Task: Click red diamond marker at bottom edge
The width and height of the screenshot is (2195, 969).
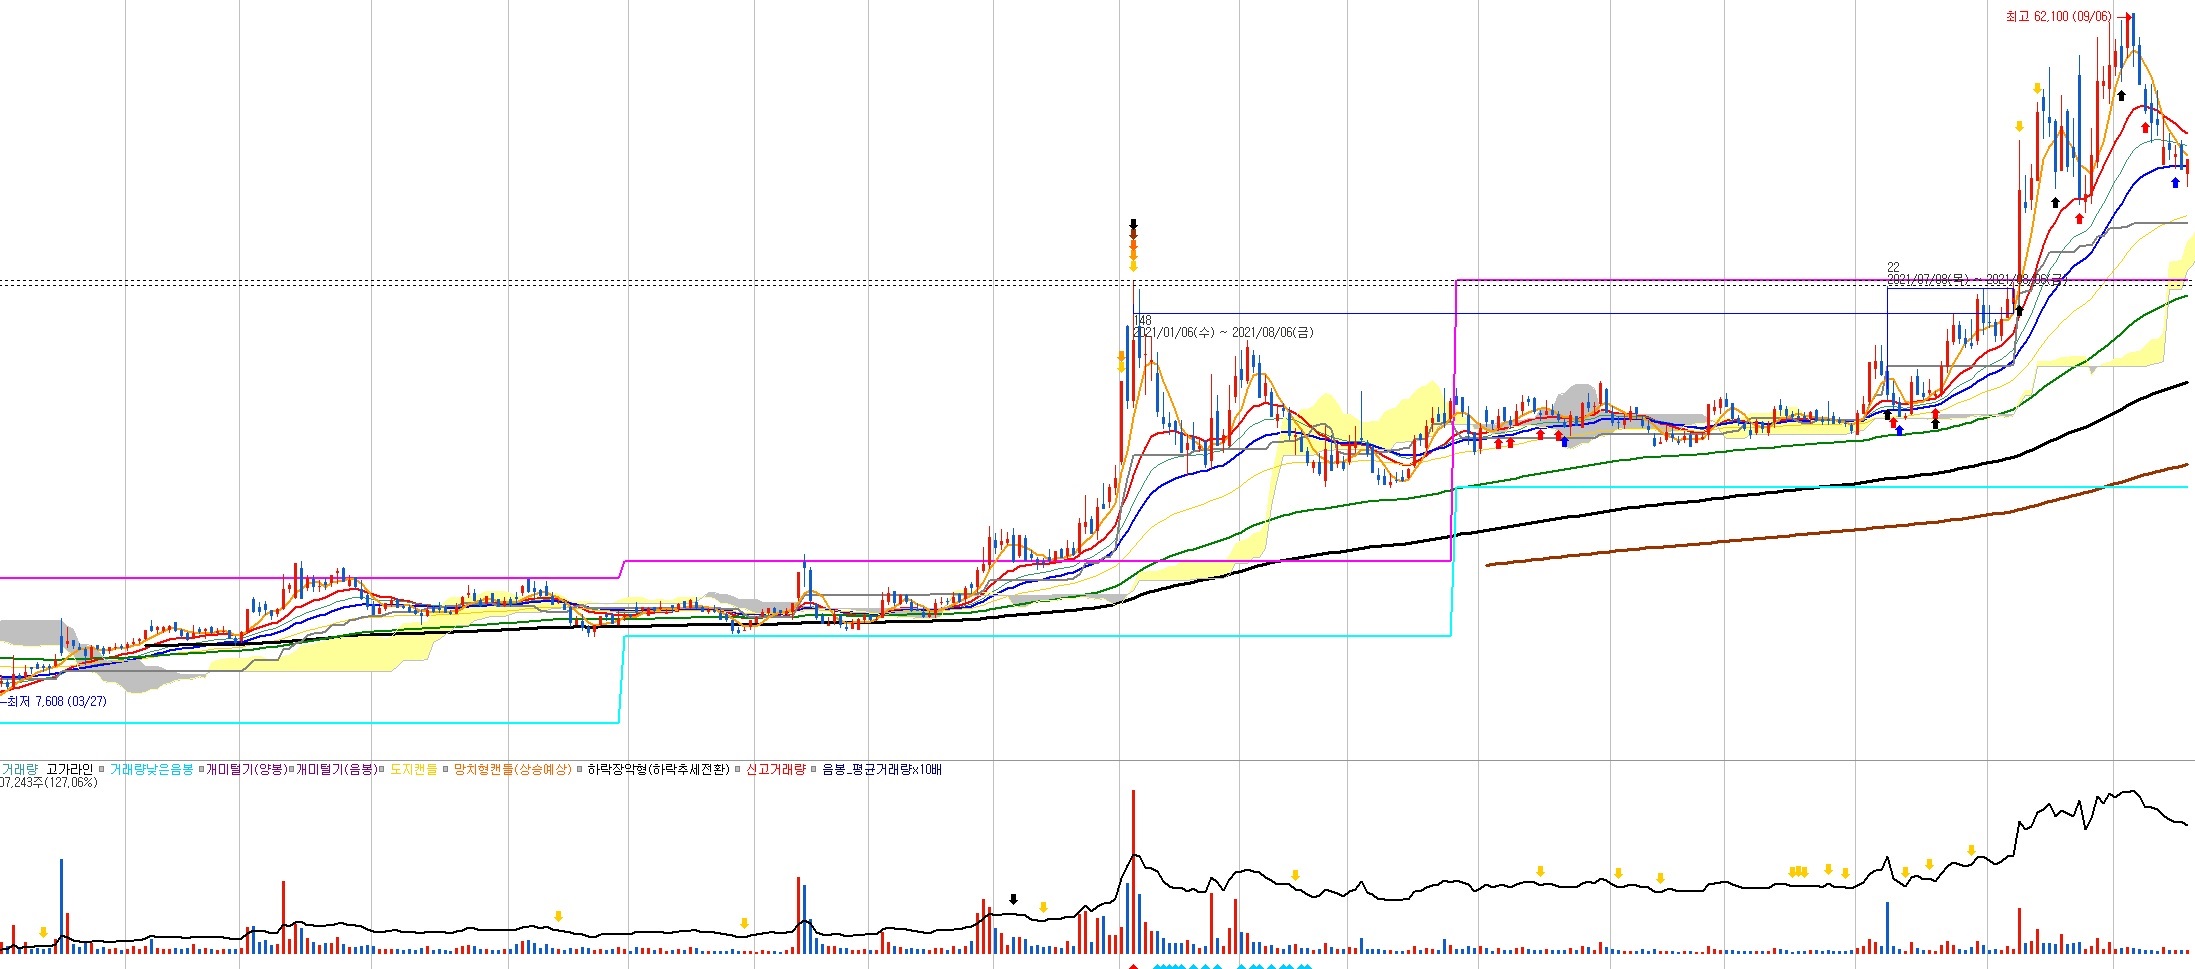Action: pos(1133,966)
